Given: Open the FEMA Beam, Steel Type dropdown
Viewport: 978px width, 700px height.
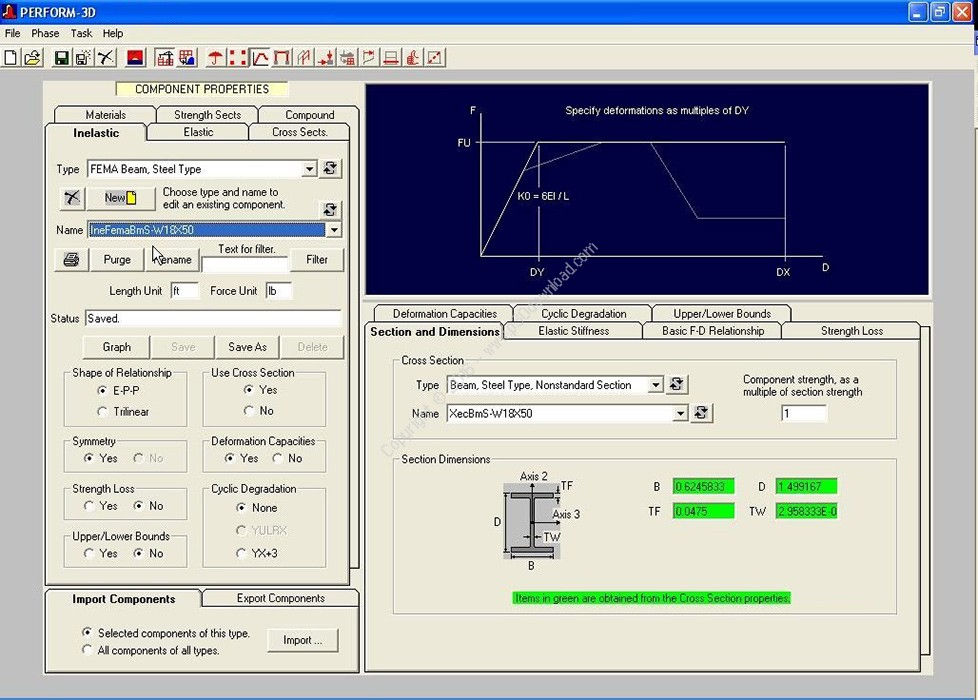Looking at the screenshot, I should point(309,169).
